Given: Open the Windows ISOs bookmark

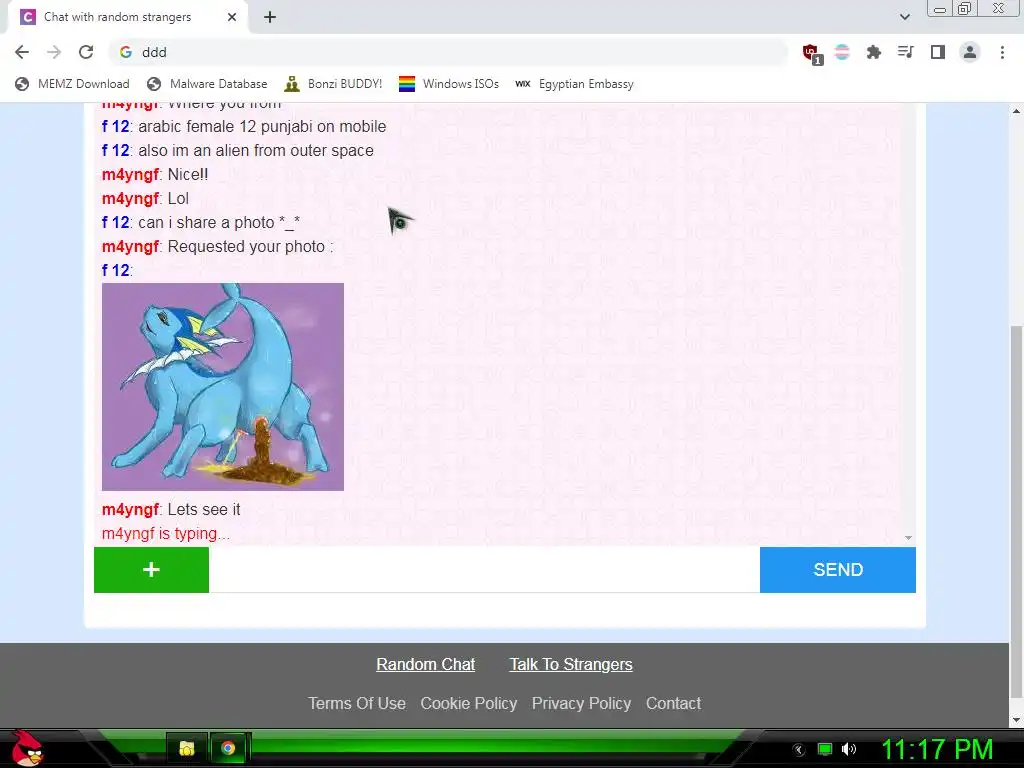Looking at the screenshot, I should pos(449,84).
